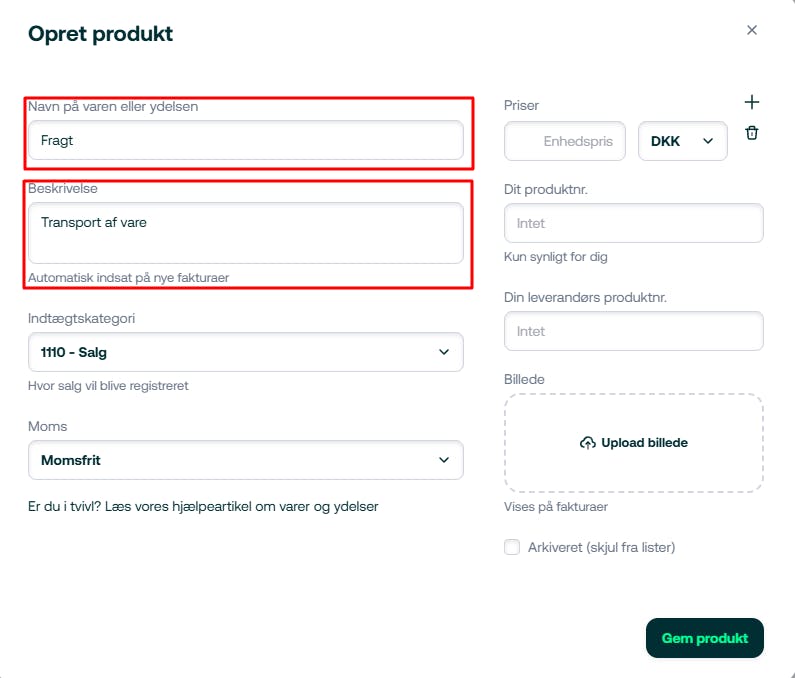Save with the Gem produkt button

(x=704, y=638)
